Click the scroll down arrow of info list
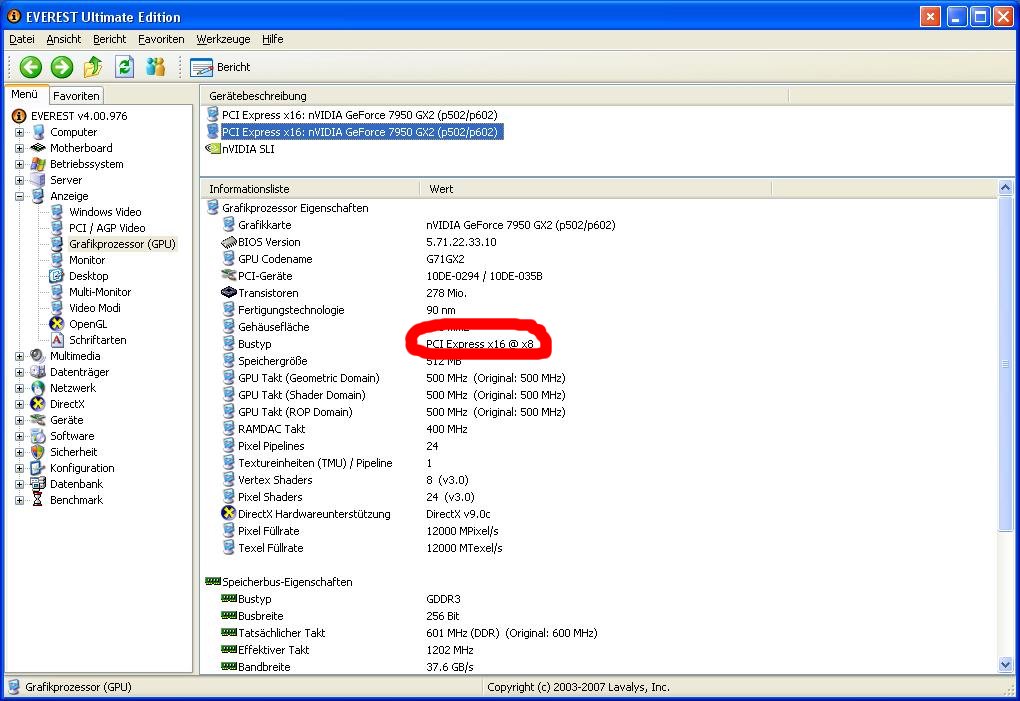Screen dimensions: 1020x701 coord(1005,665)
